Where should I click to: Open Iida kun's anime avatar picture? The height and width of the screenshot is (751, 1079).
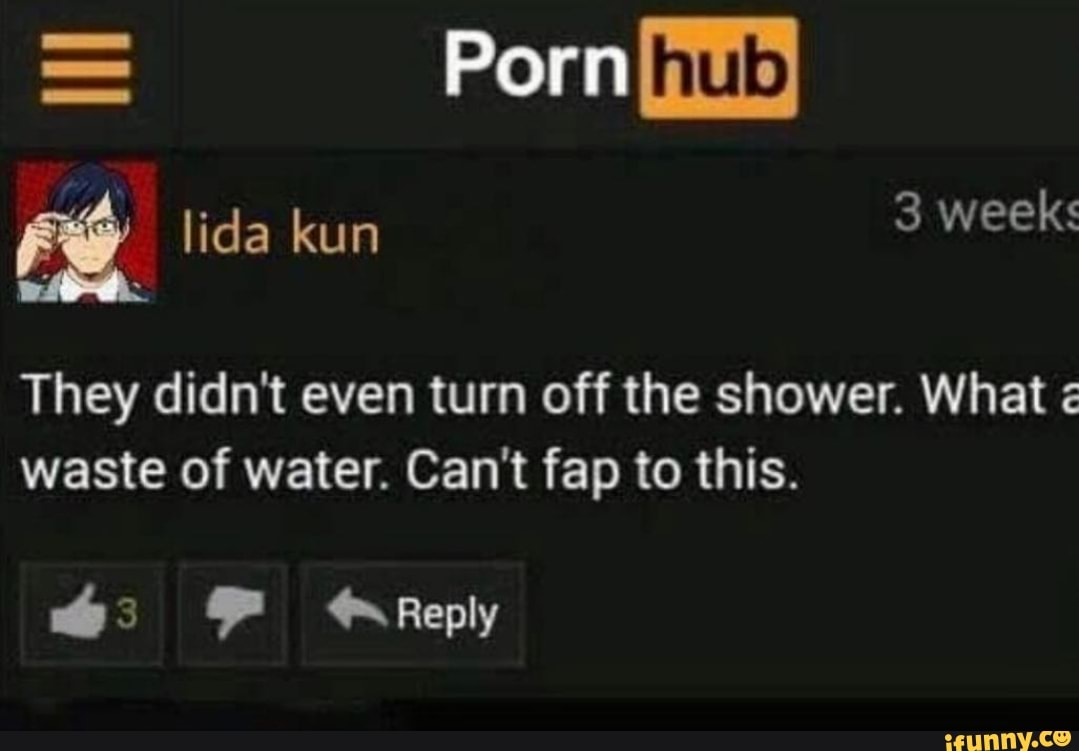tap(87, 231)
